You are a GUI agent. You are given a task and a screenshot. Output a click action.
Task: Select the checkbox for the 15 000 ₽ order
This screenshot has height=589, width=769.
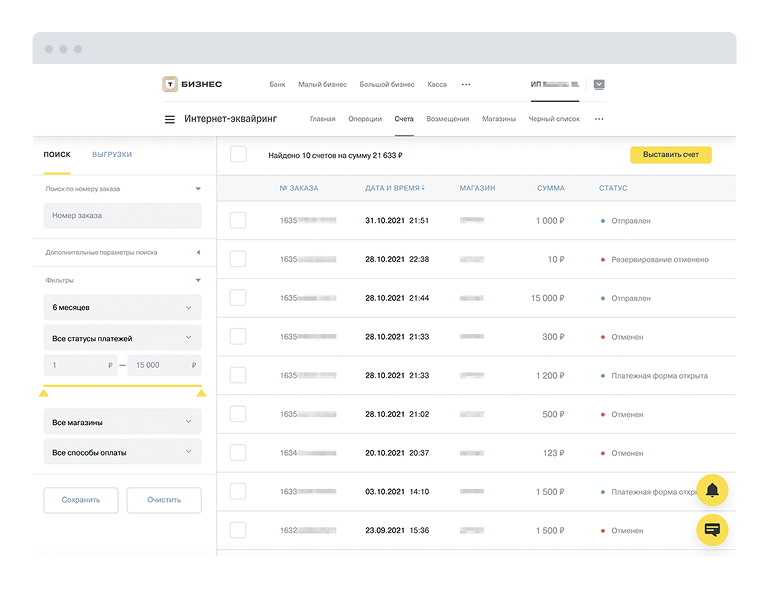pos(238,298)
